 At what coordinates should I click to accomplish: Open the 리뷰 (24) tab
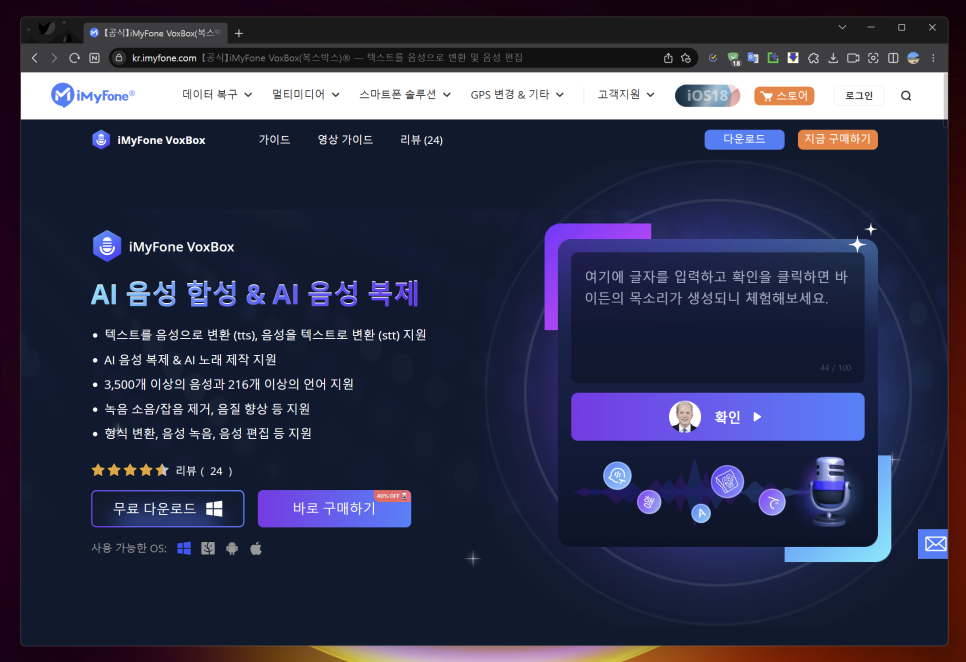[421, 140]
